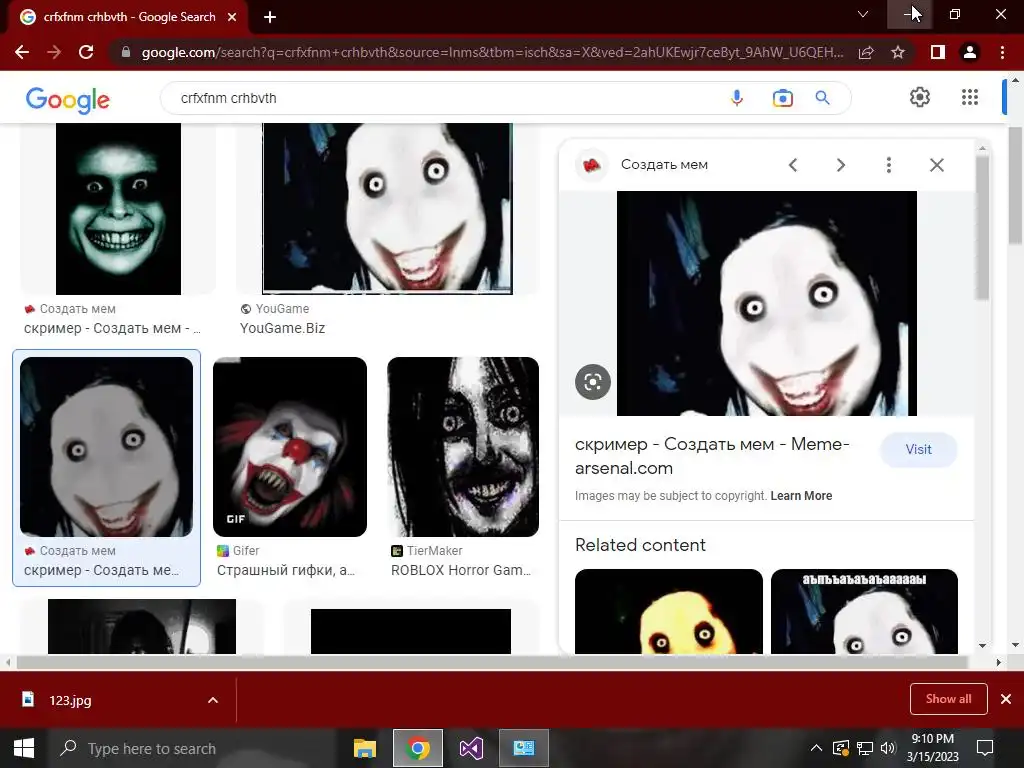Open preview panel more options menu
This screenshot has width=1024, height=768.
coord(888,165)
